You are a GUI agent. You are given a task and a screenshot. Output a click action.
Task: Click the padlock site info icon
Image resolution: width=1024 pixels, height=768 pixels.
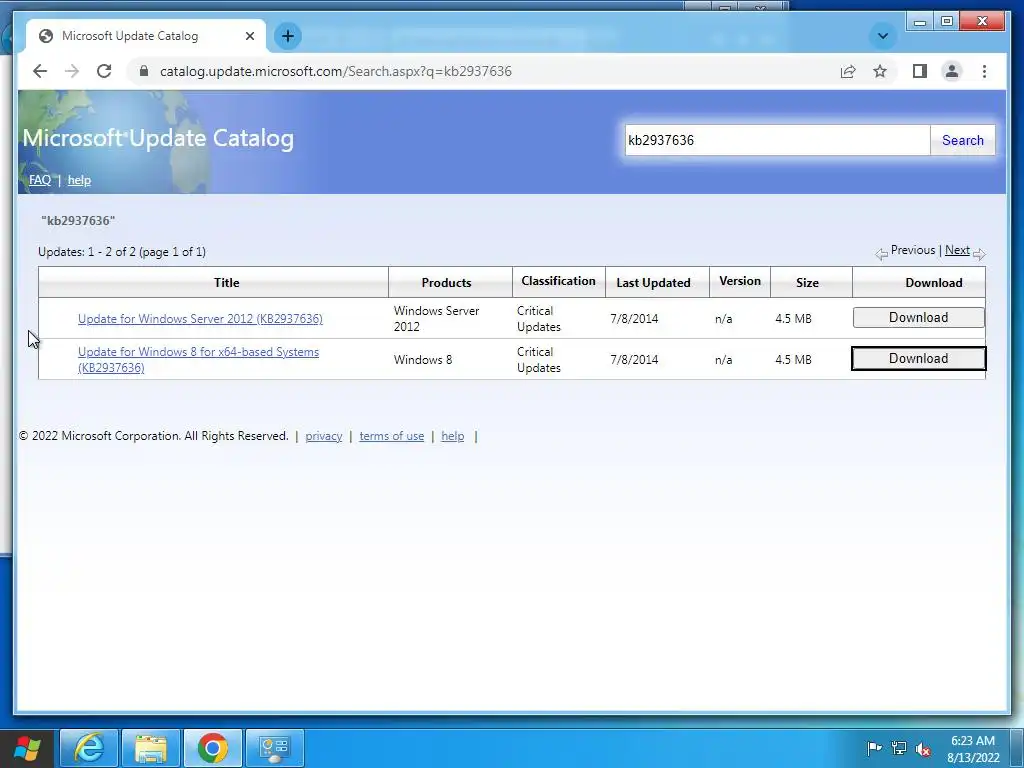tap(144, 71)
